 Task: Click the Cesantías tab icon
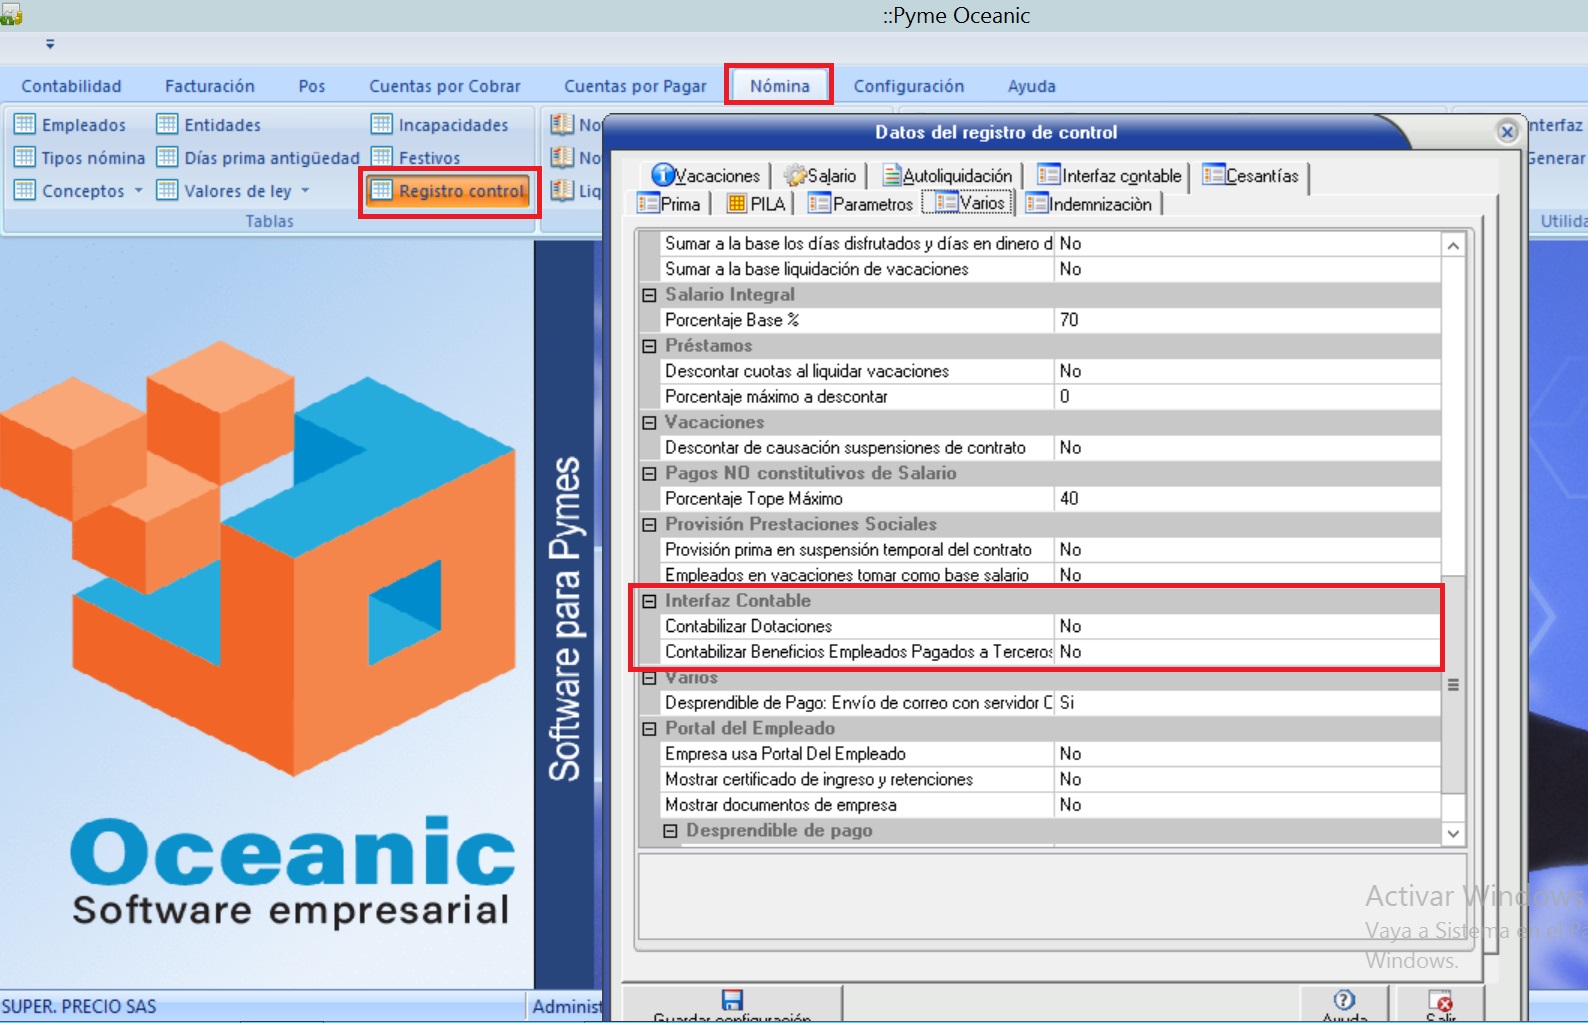click(x=1214, y=175)
